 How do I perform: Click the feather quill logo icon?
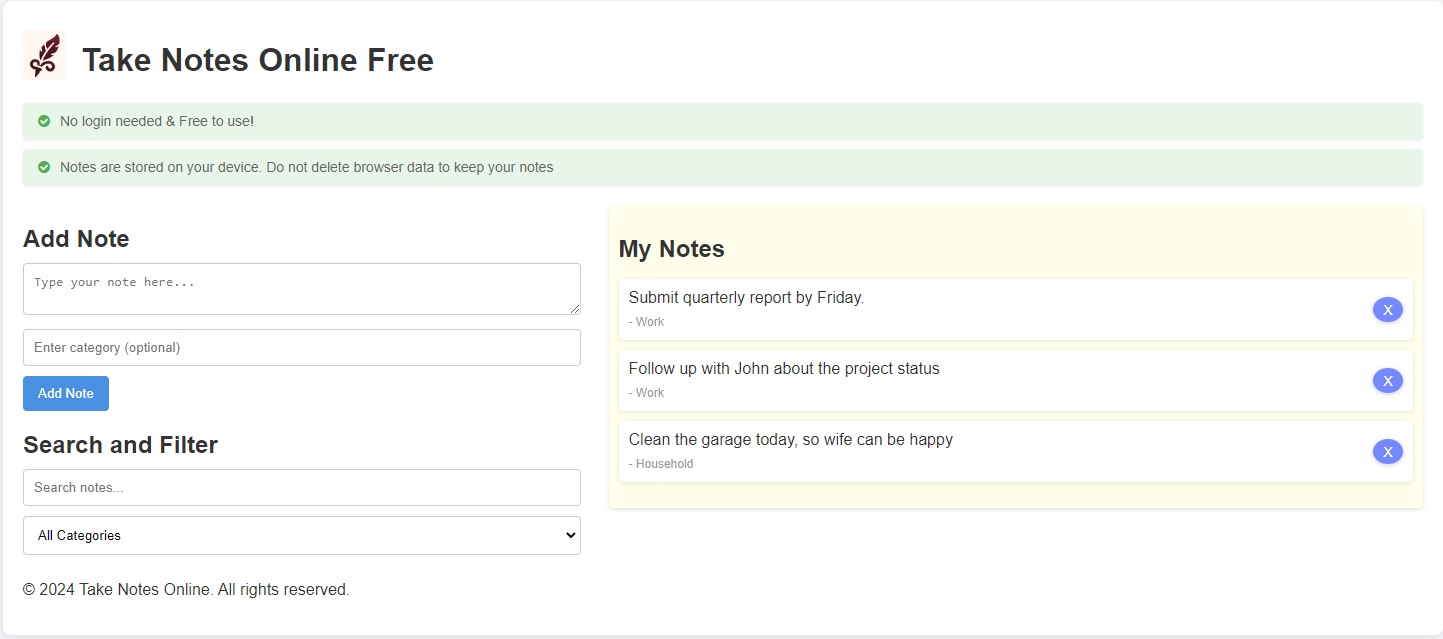pos(44,55)
